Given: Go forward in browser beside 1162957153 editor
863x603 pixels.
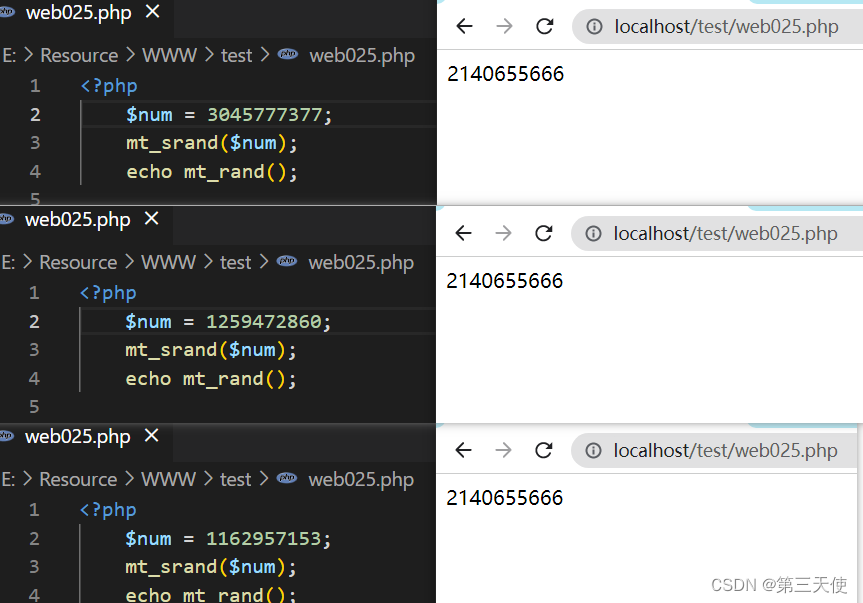Looking at the screenshot, I should [503, 450].
